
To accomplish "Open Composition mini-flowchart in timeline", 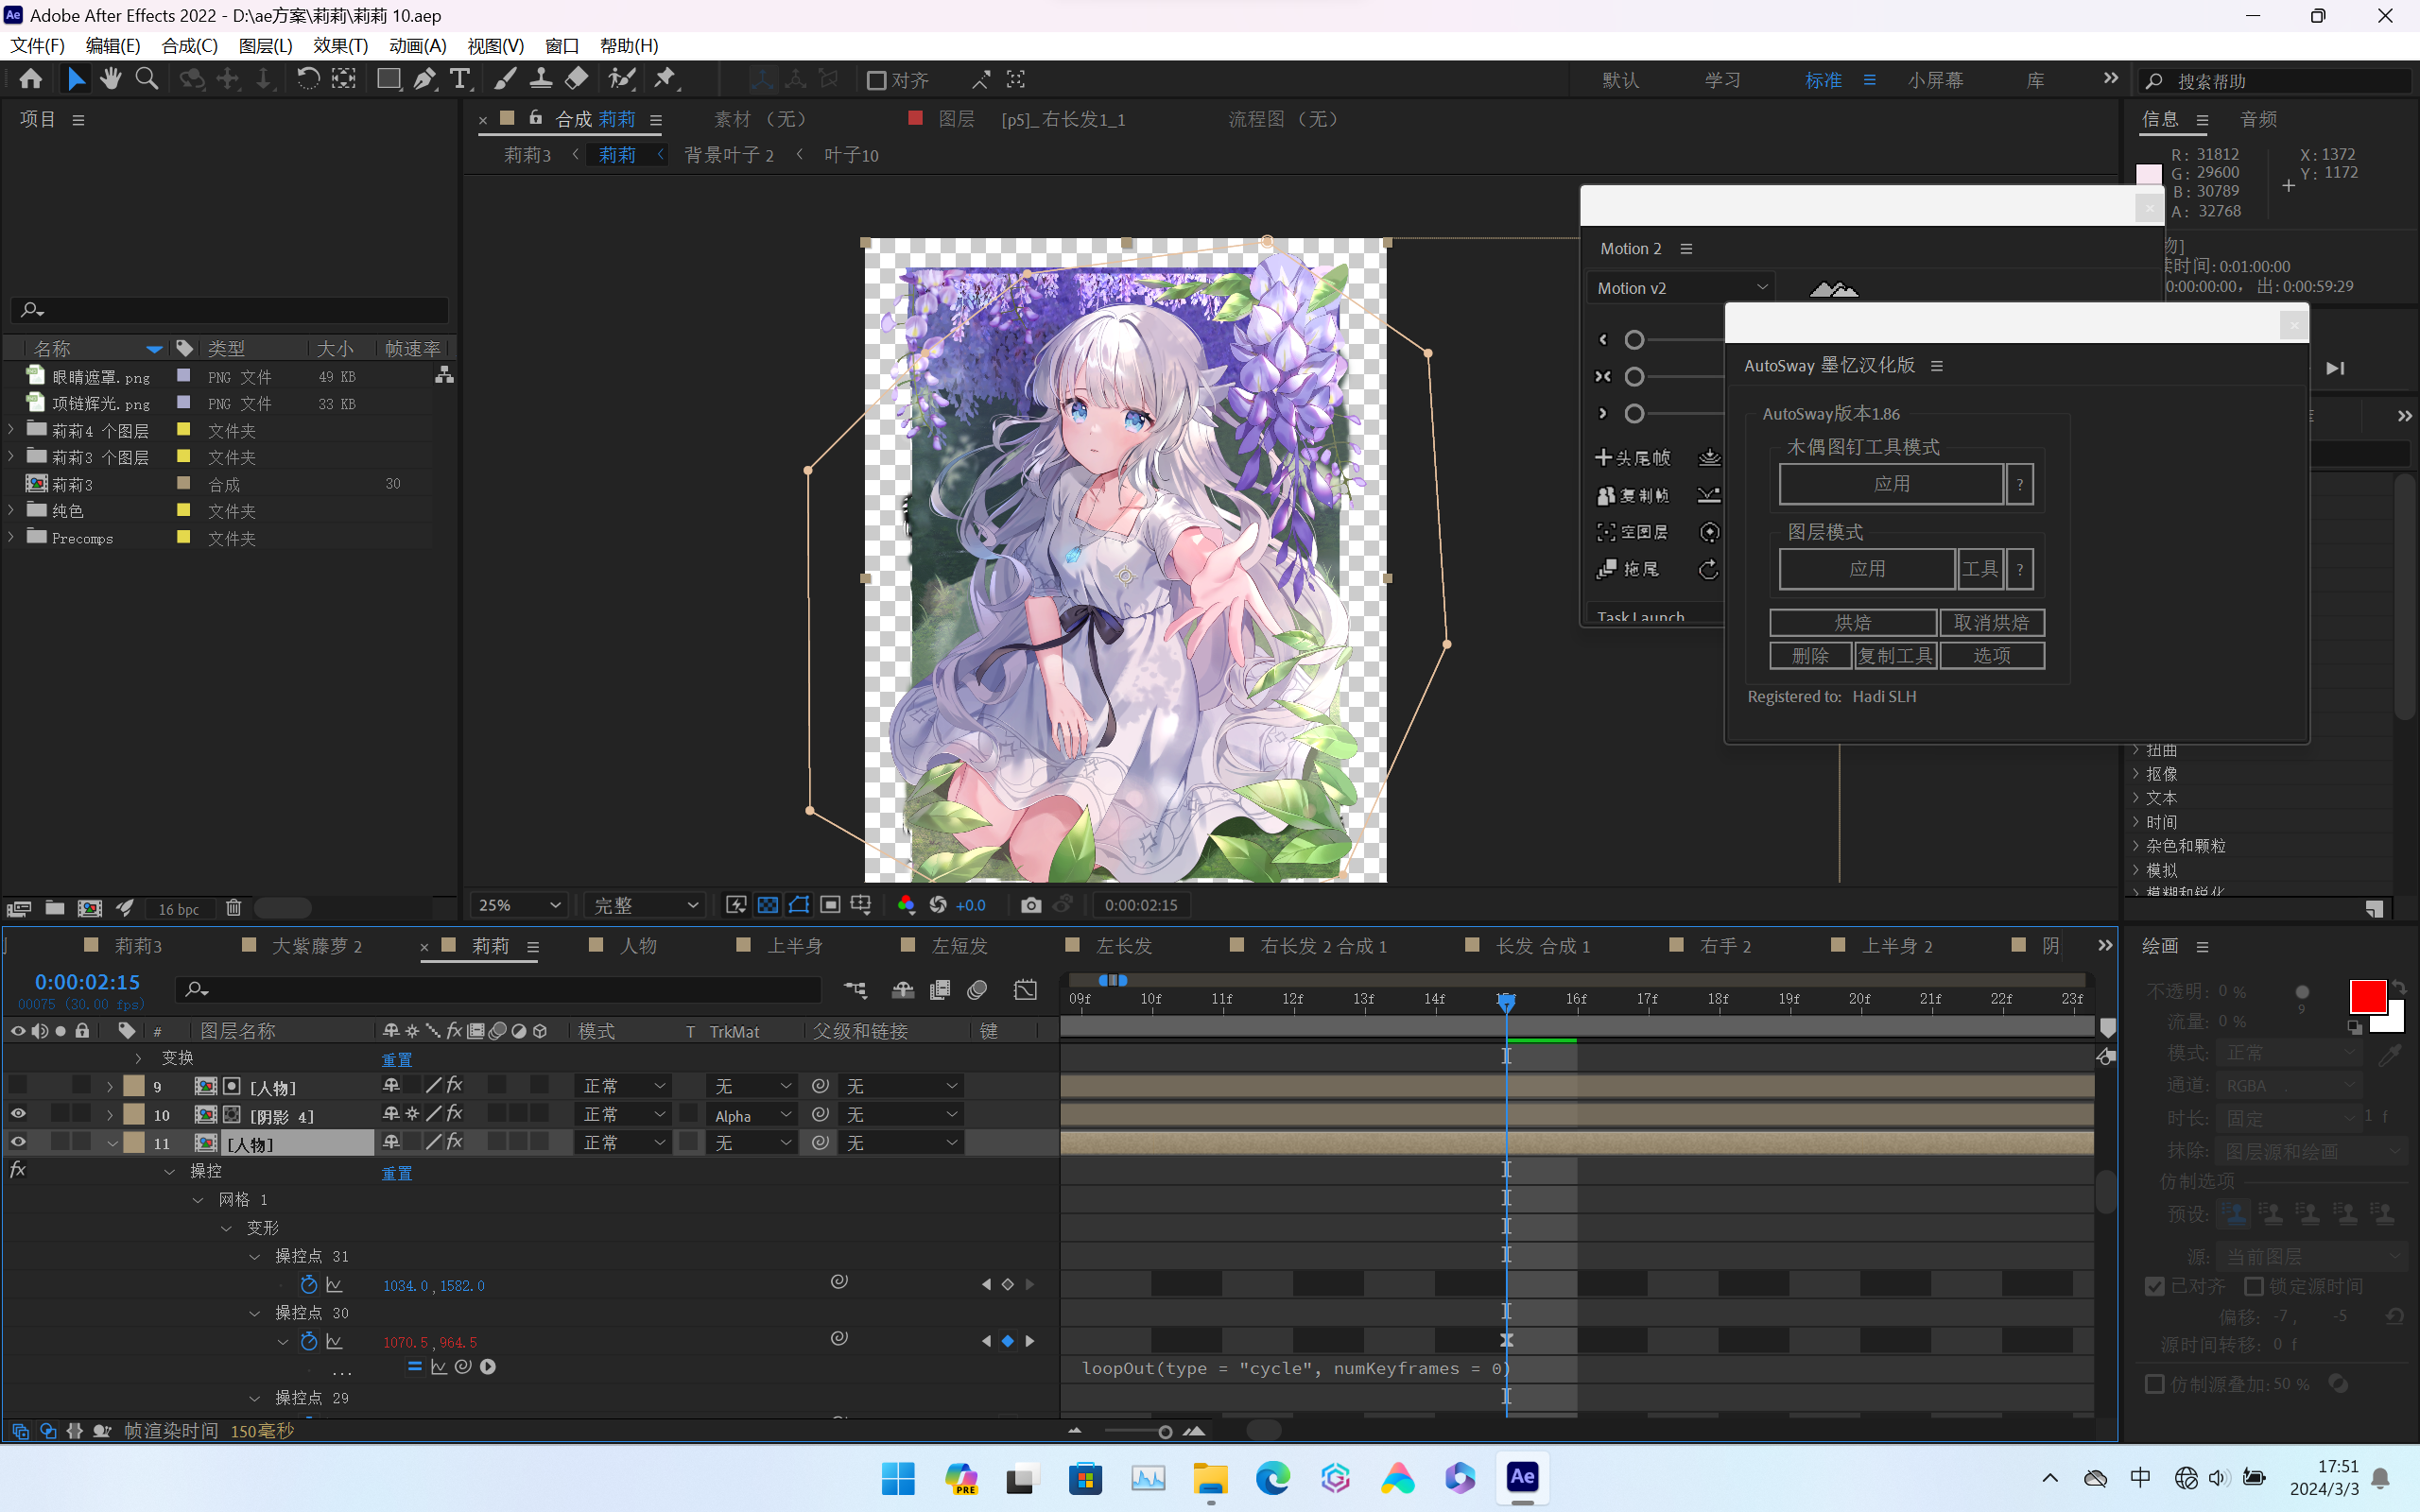I will tap(855, 990).
